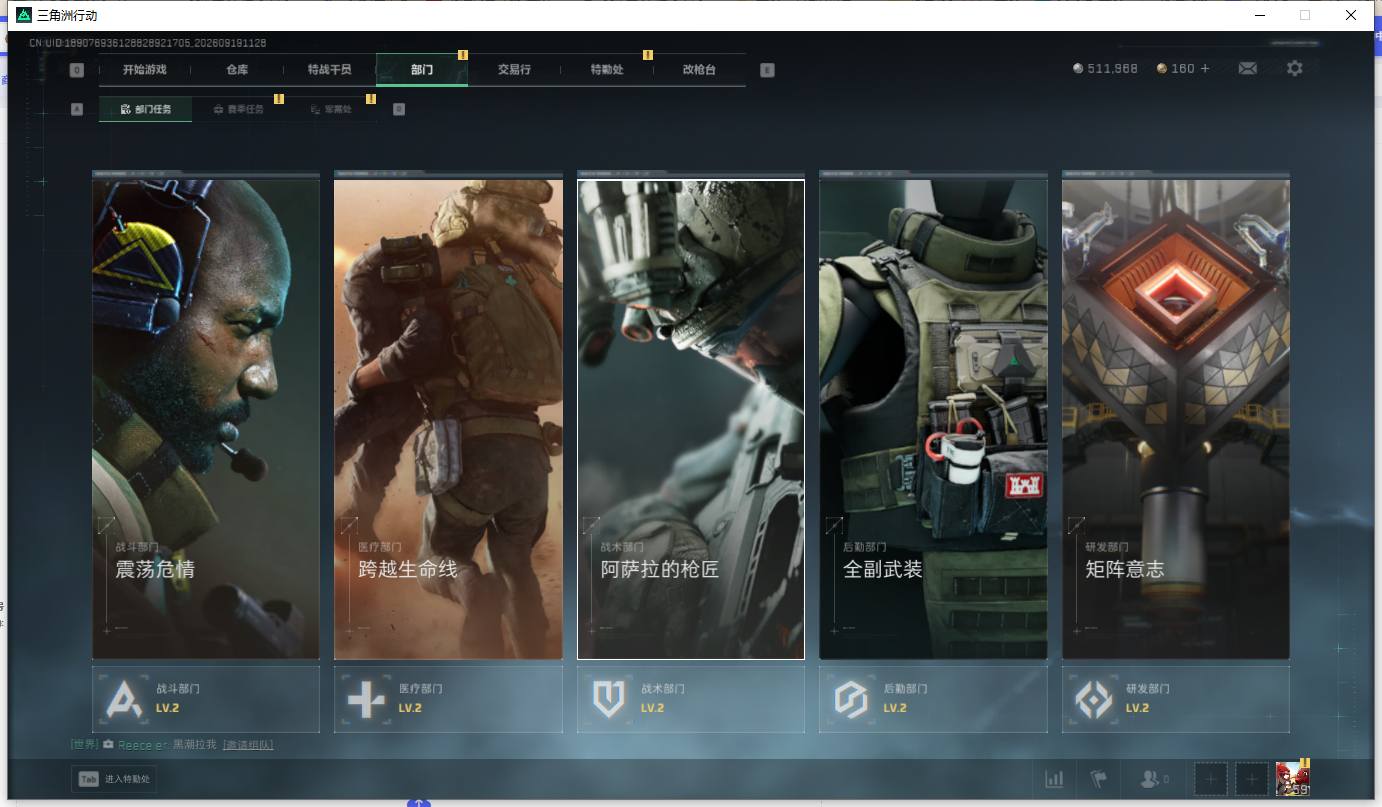
Task: Select the 部门任务 sub-tab
Action: (146, 109)
